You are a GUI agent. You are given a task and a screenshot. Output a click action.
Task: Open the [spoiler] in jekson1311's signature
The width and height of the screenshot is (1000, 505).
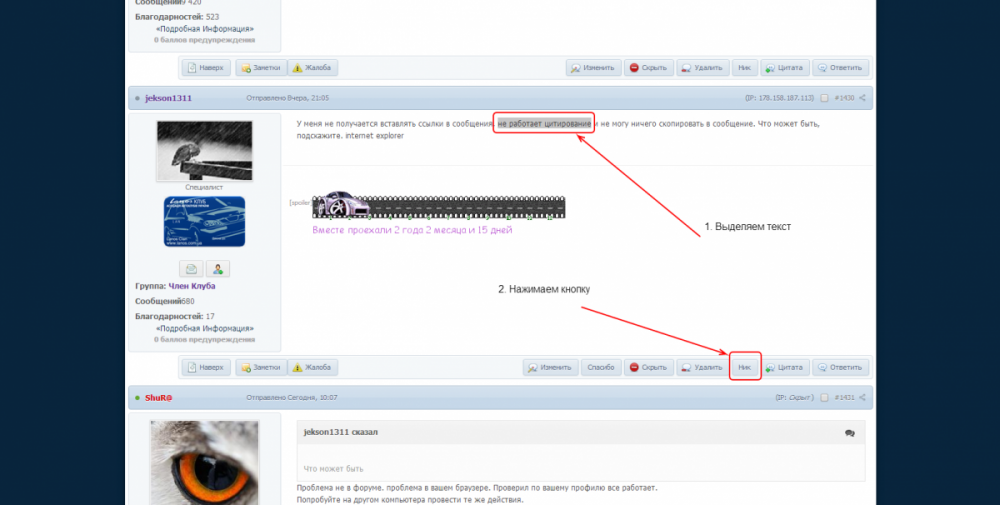(x=300, y=202)
